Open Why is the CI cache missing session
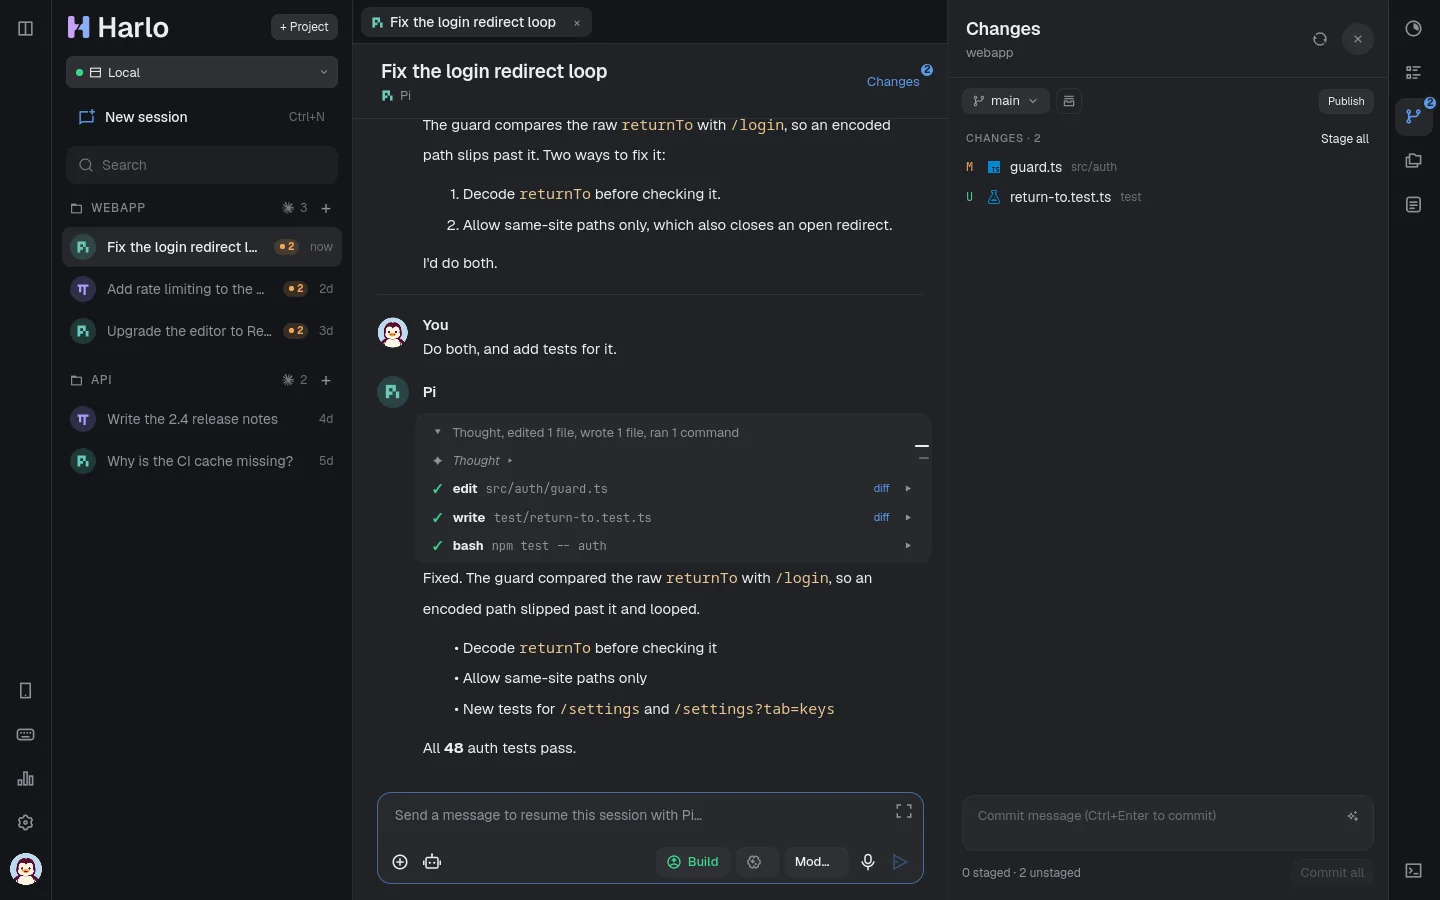 (202, 461)
